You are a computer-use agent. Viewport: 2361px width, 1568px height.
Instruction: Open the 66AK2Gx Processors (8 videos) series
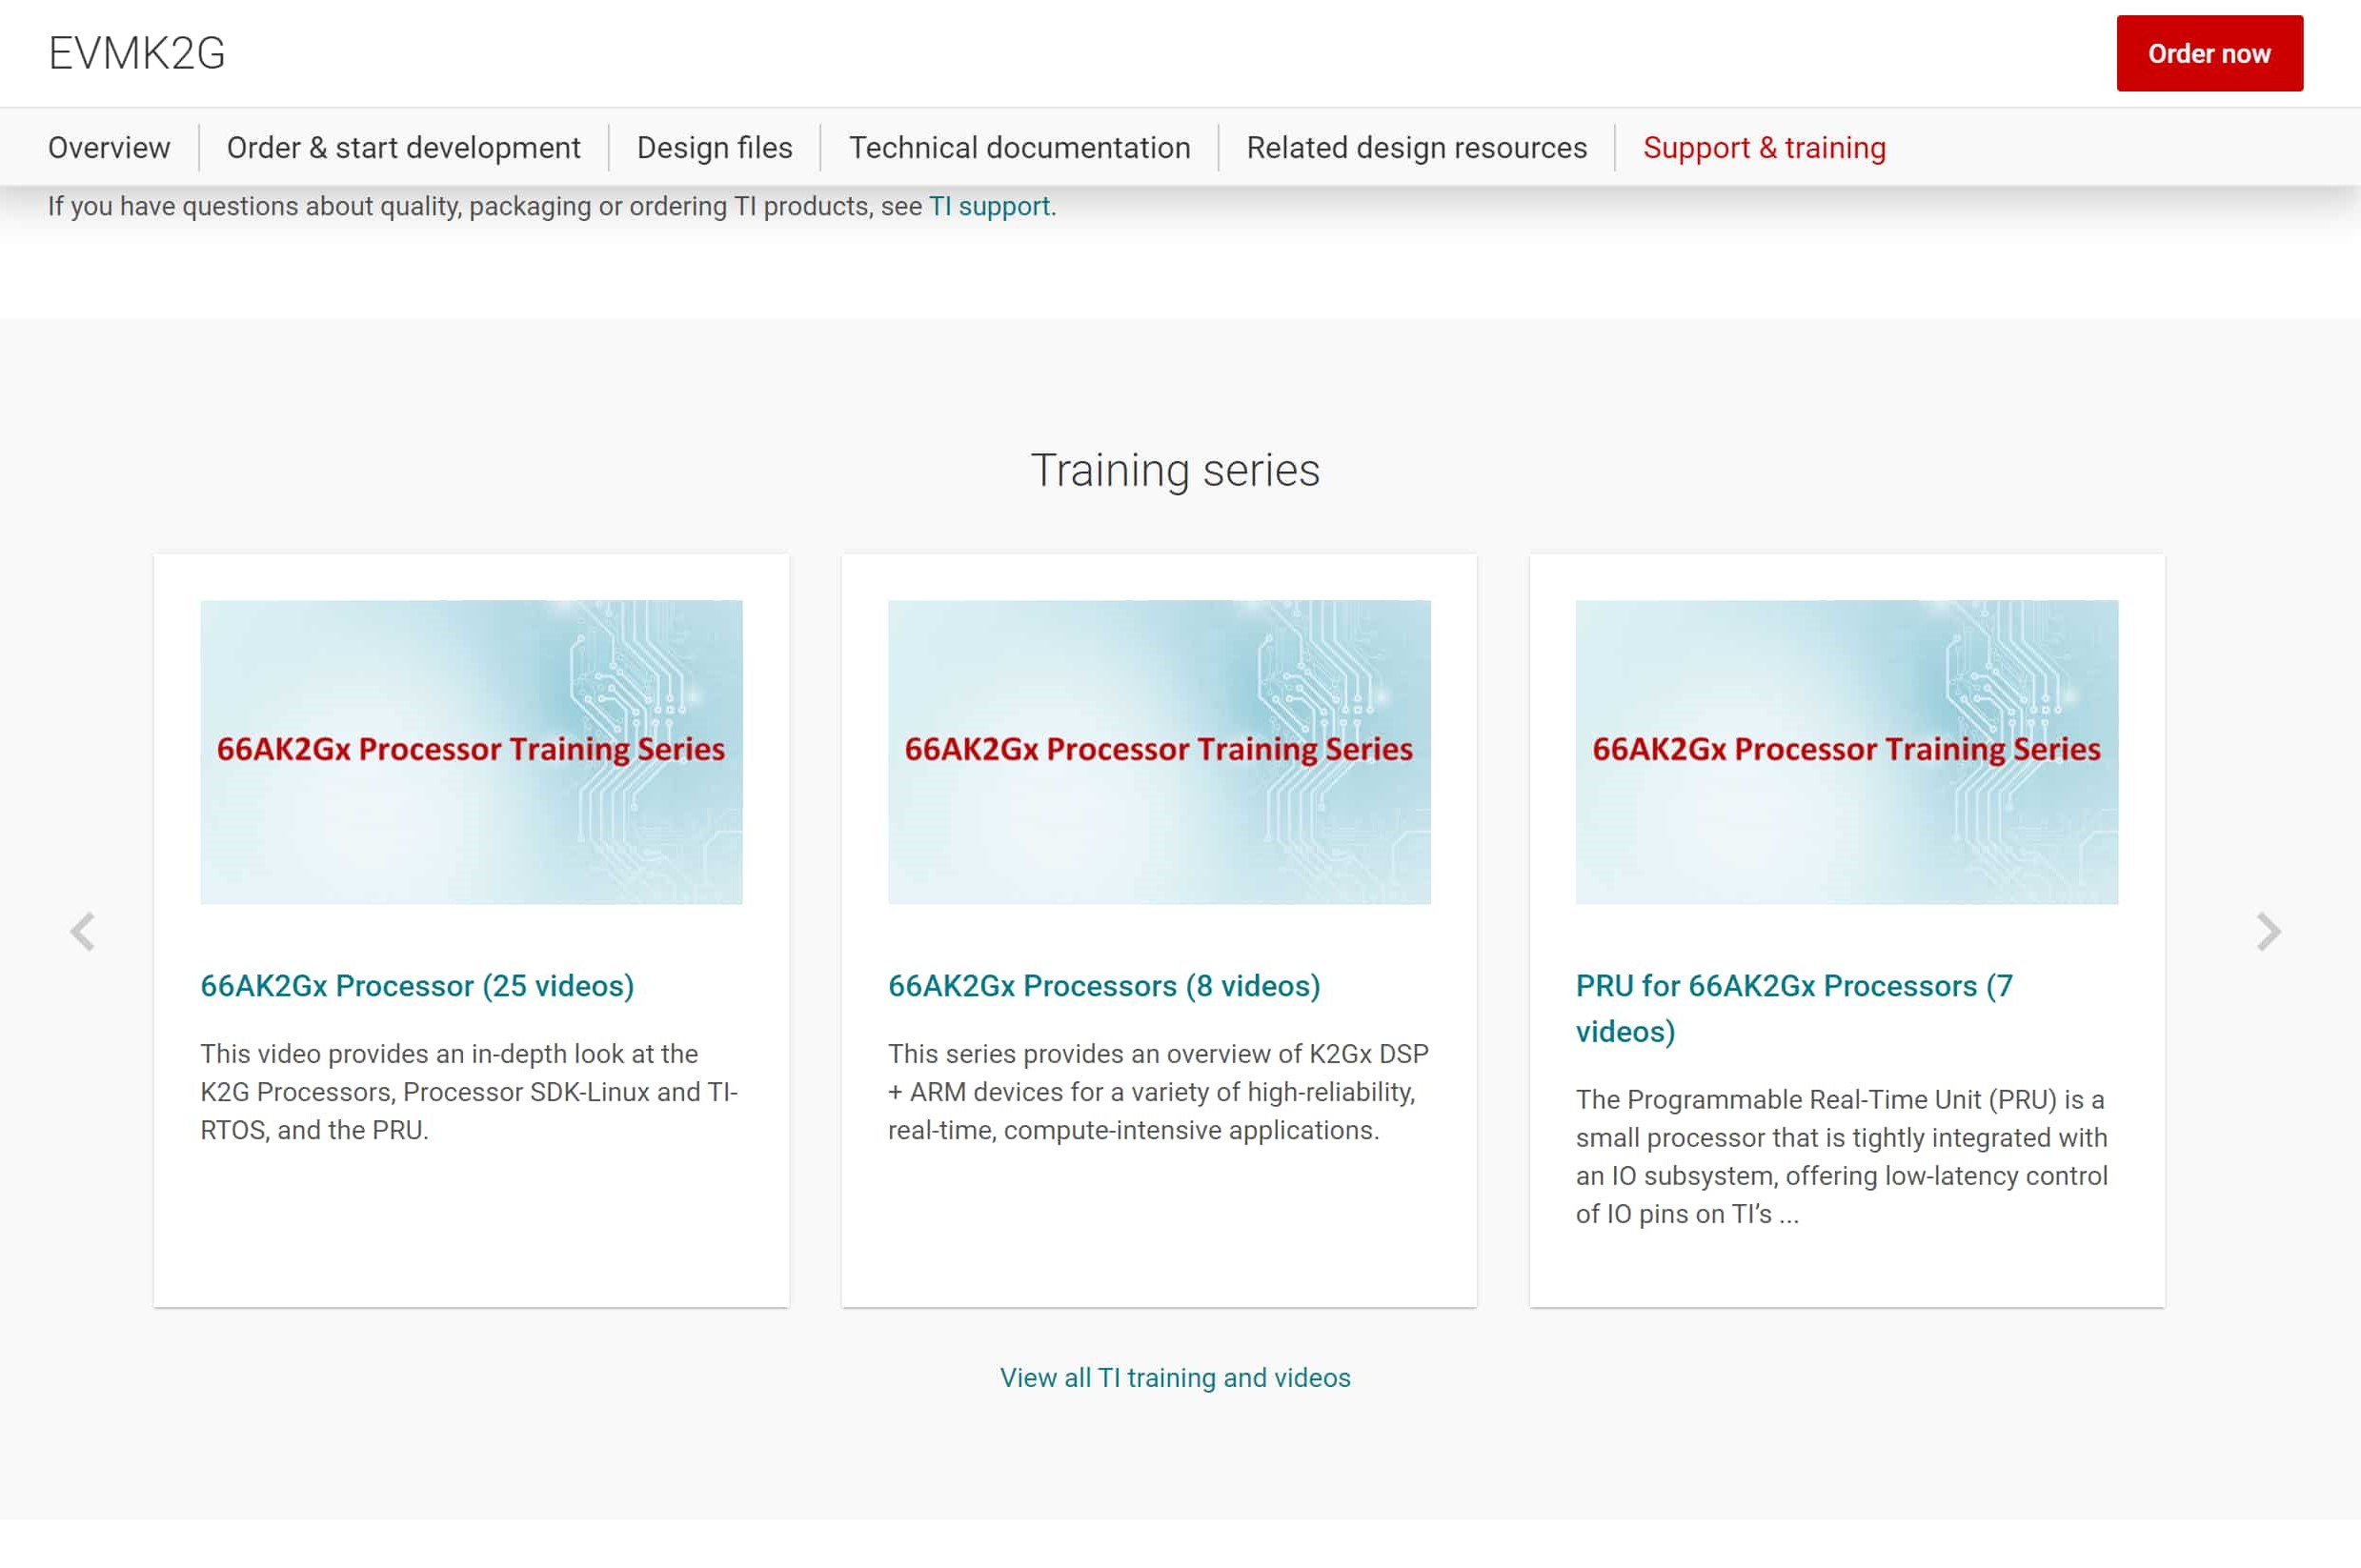click(x=1103, y=986)
